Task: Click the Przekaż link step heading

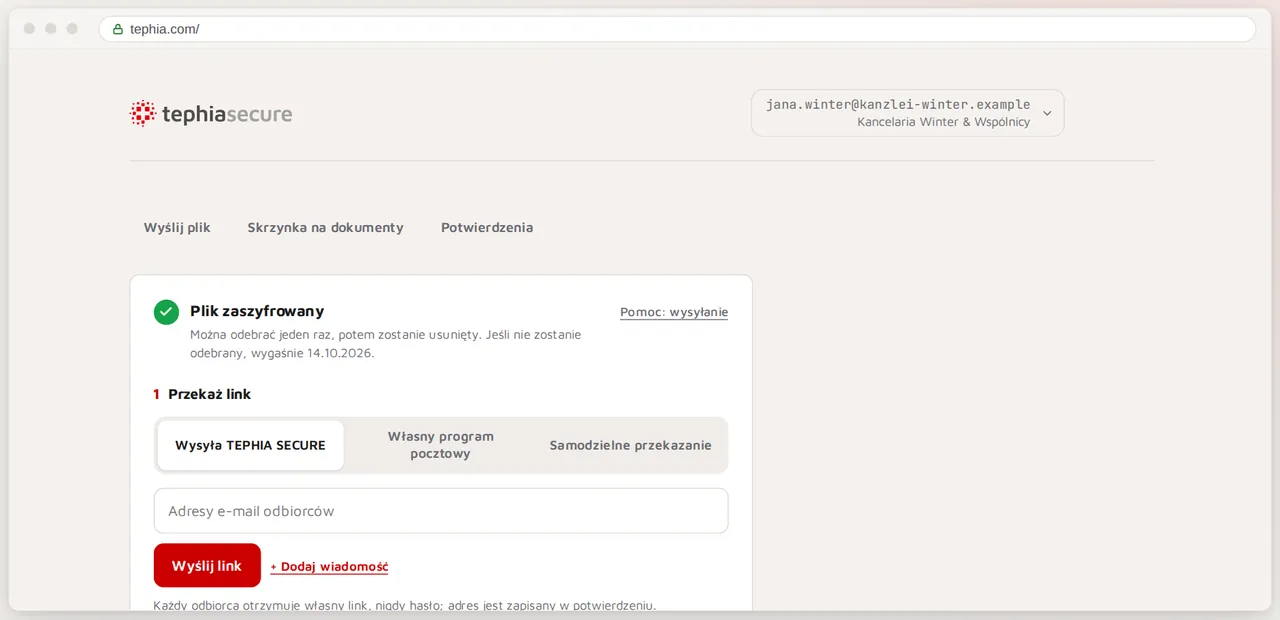Action: [209, 394]
